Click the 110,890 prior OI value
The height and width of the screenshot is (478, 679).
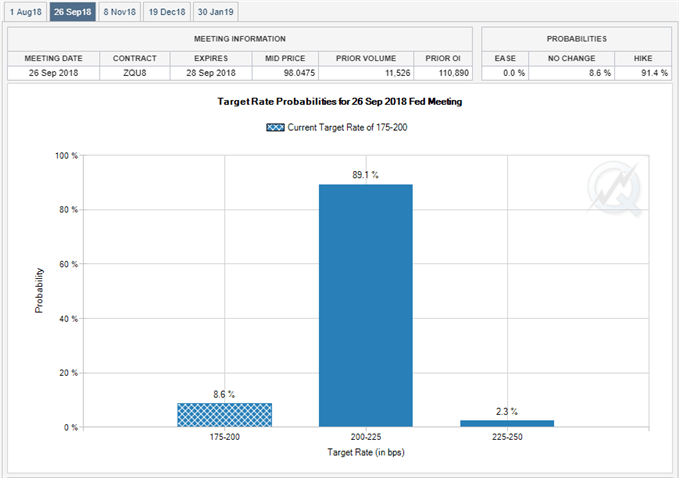[x=454, y=73]
